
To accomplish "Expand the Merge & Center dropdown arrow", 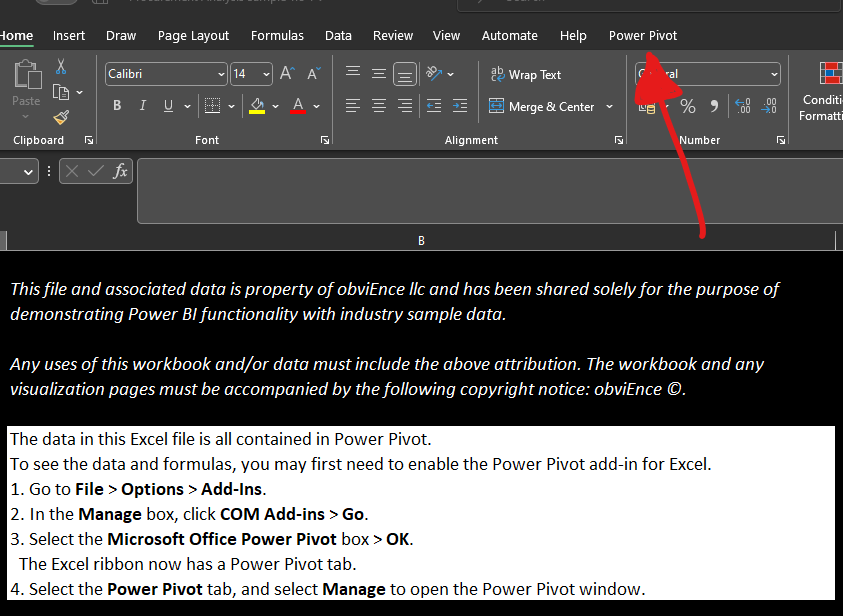I will tap(609, 107).
